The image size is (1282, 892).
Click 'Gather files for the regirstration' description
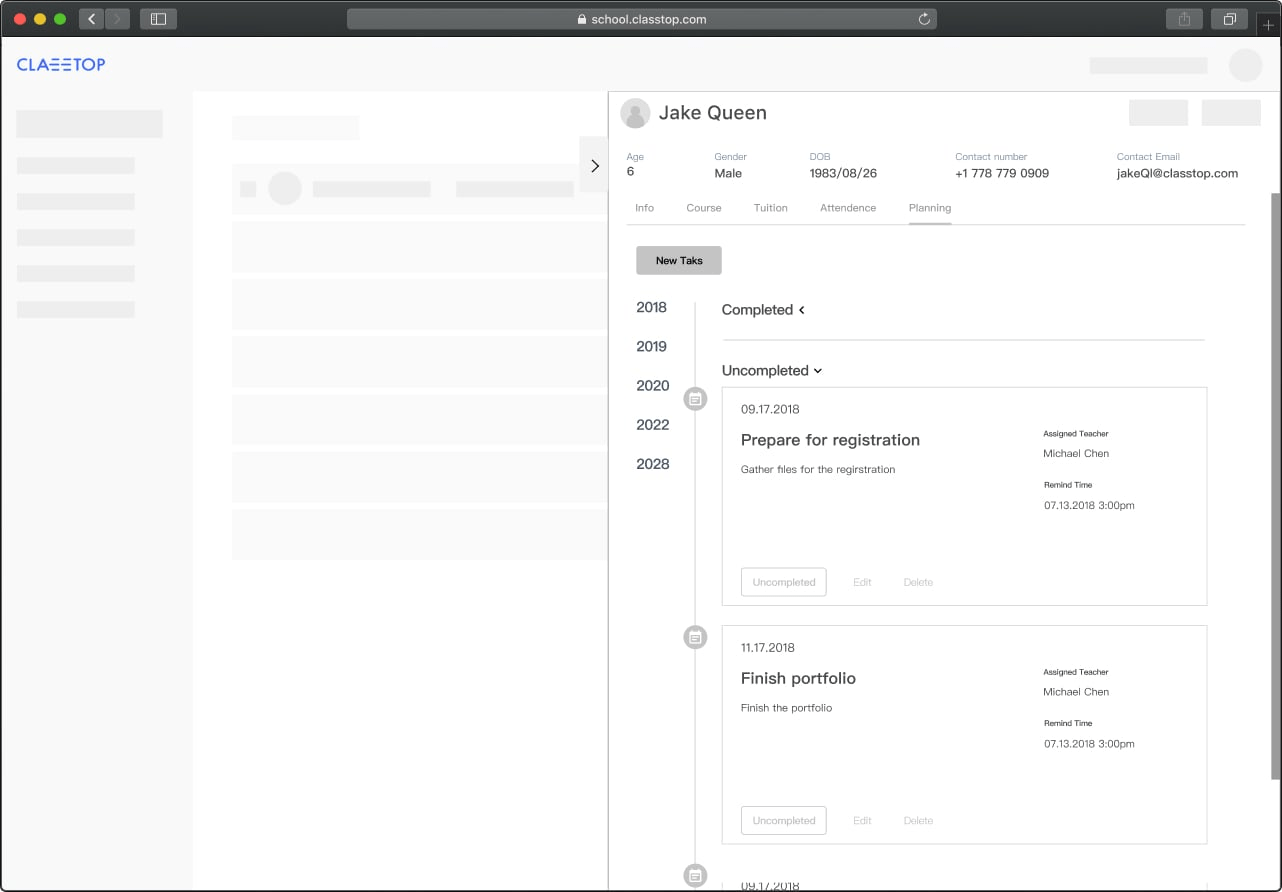coord(818,469)
